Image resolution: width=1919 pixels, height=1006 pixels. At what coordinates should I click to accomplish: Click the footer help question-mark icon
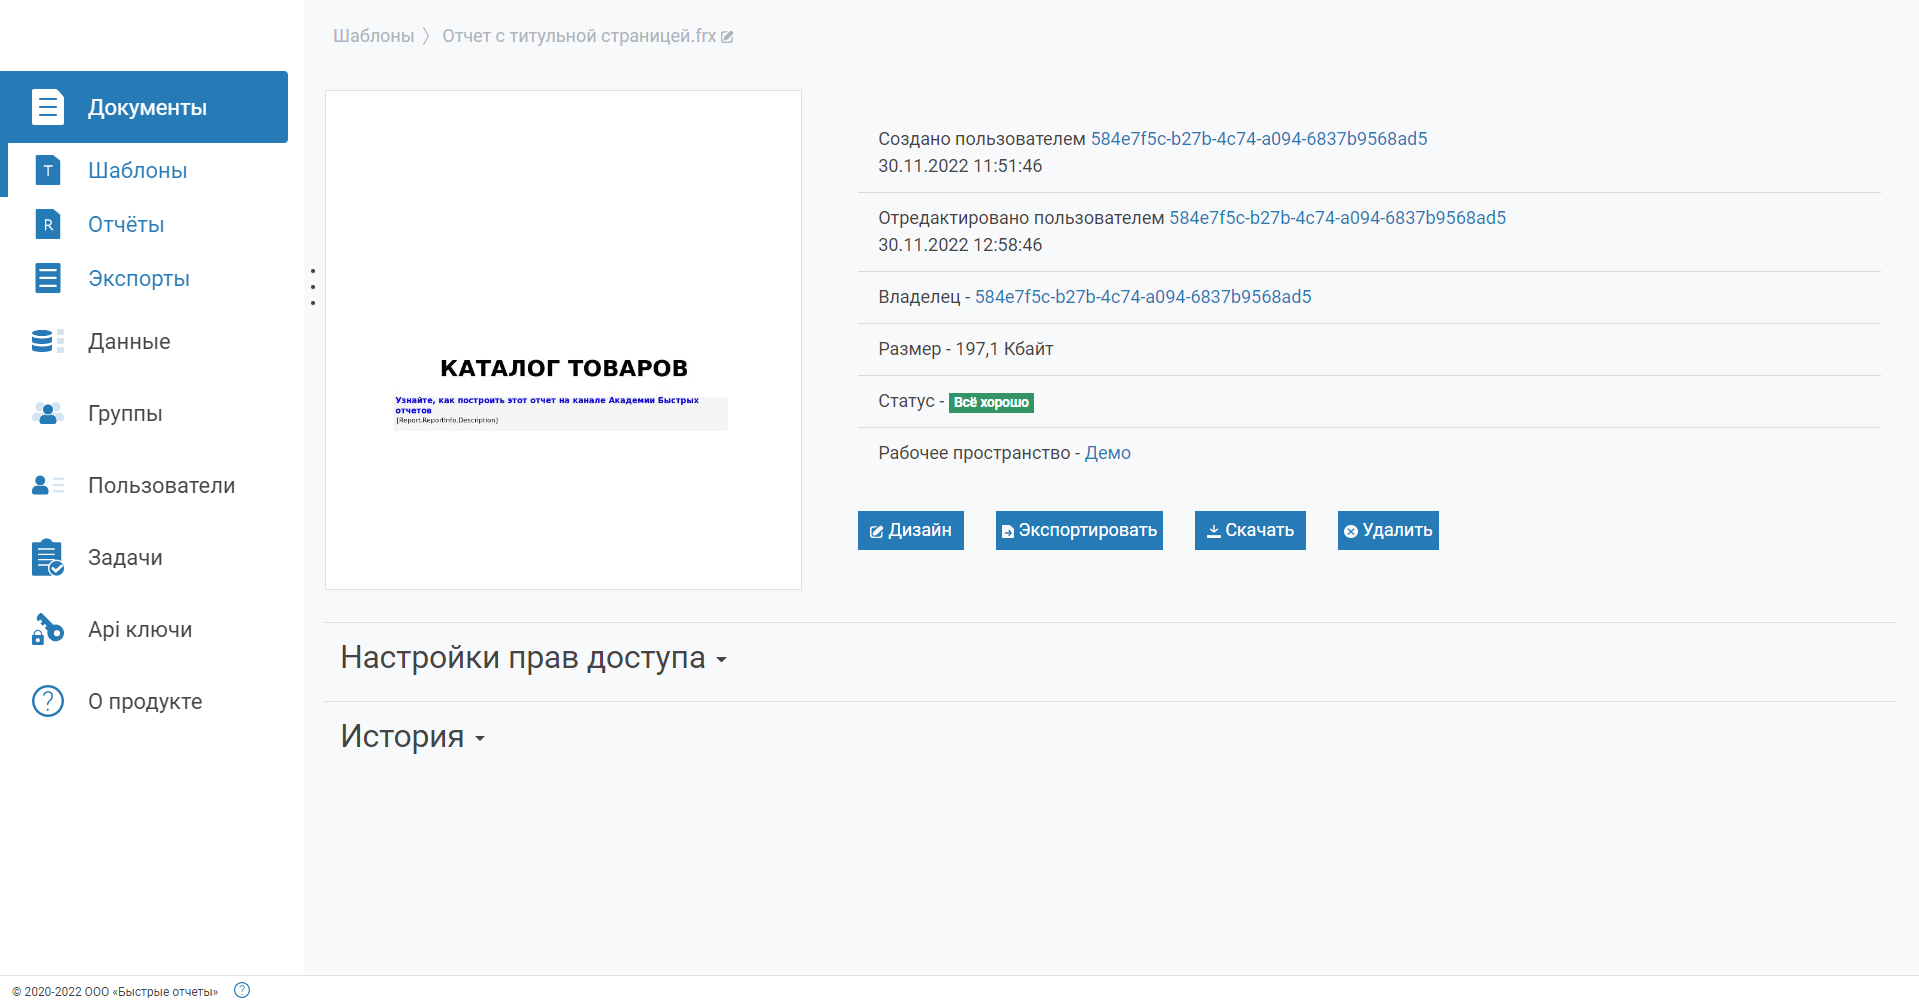(x=242, y=990)
